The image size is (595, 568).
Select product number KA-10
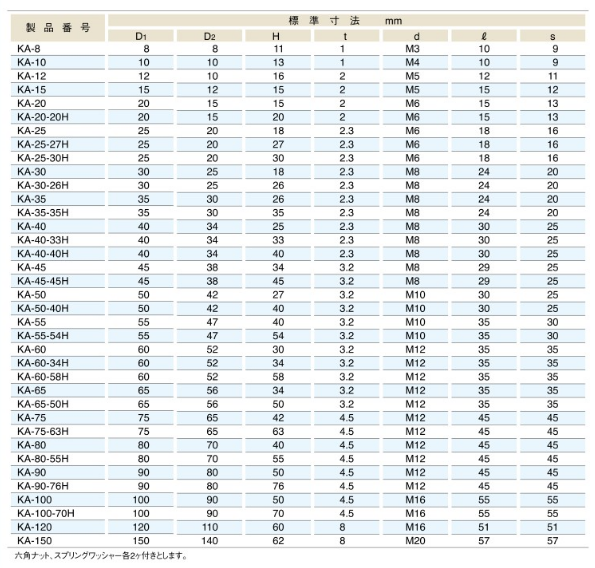point(31,63)
